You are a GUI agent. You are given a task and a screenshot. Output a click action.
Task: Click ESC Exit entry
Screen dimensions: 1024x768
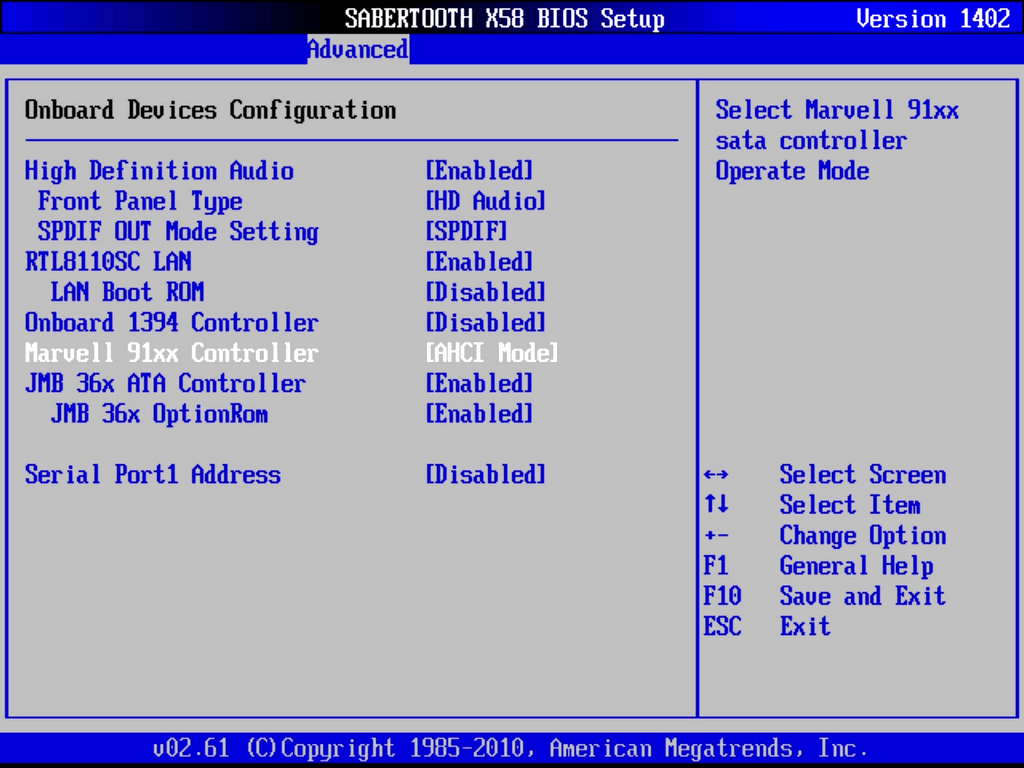tap(767, 627)
